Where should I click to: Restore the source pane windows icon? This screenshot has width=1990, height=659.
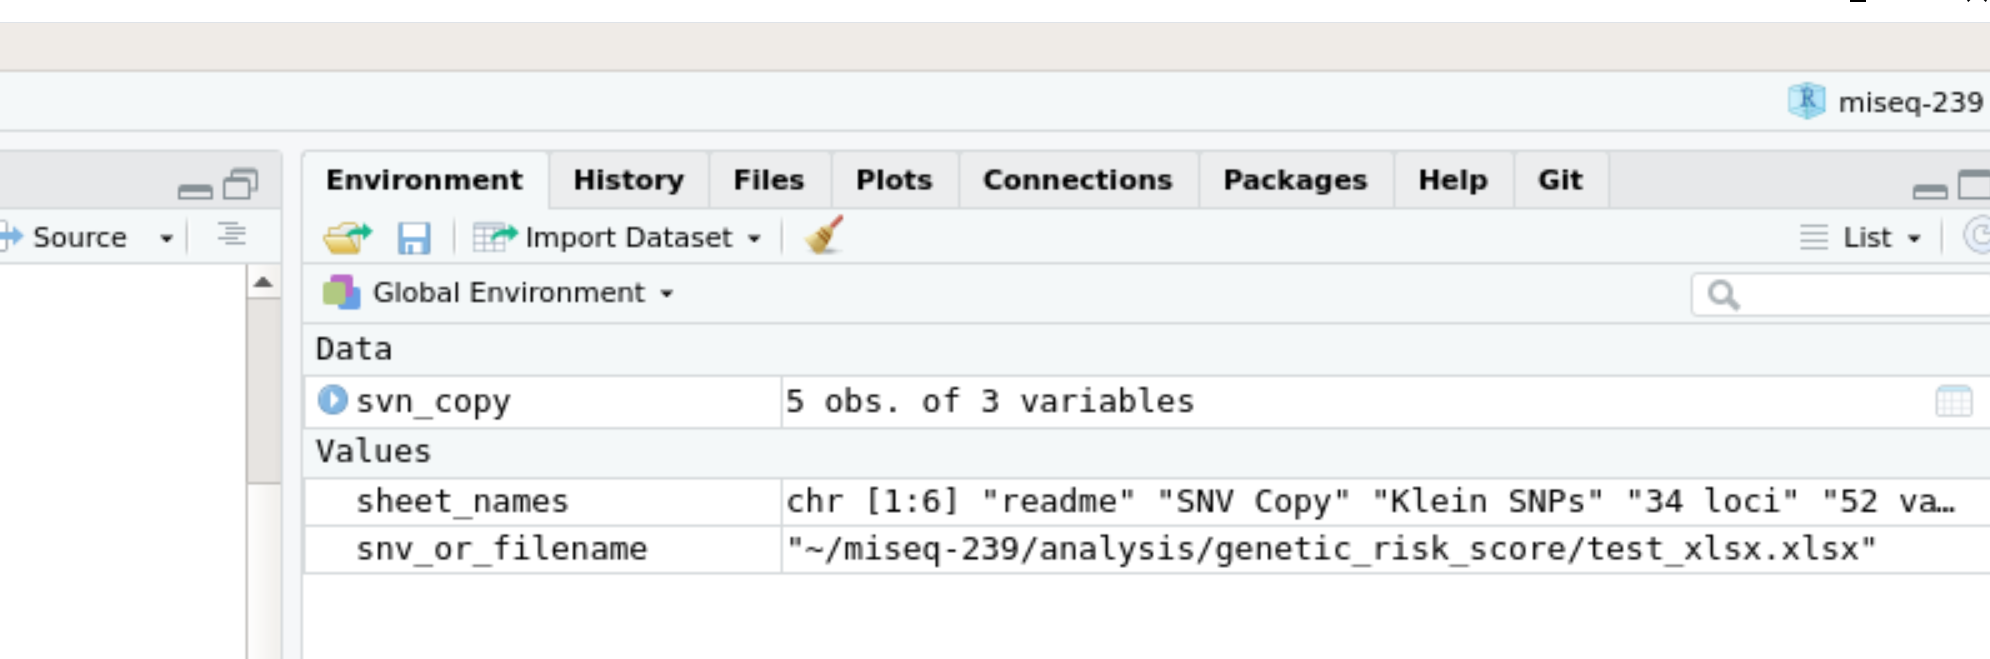tap(241, 184)
